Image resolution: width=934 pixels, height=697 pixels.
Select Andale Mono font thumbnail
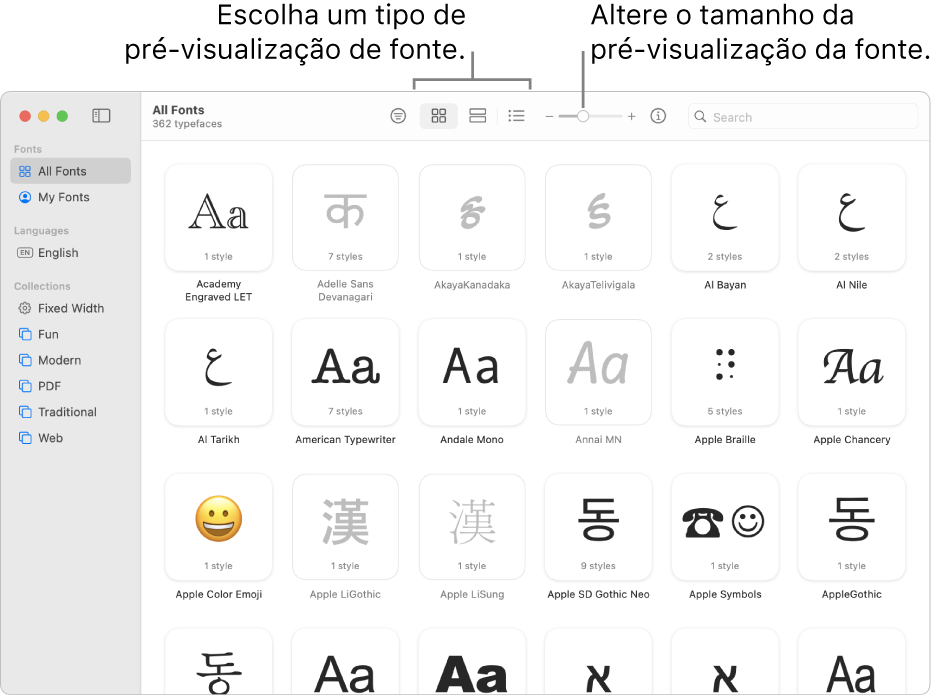[472, 373]
